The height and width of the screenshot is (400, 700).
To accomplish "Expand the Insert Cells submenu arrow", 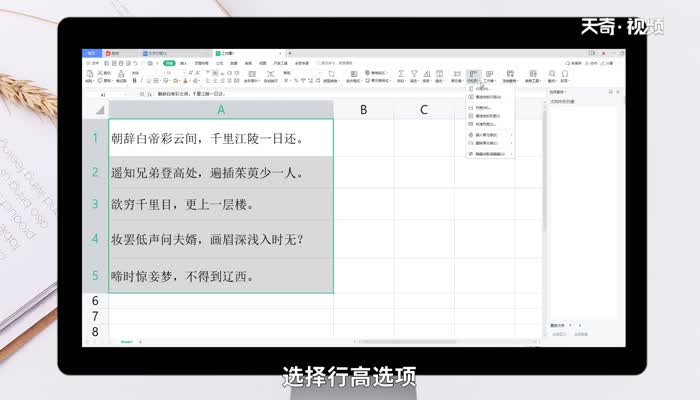I will 511,135.
